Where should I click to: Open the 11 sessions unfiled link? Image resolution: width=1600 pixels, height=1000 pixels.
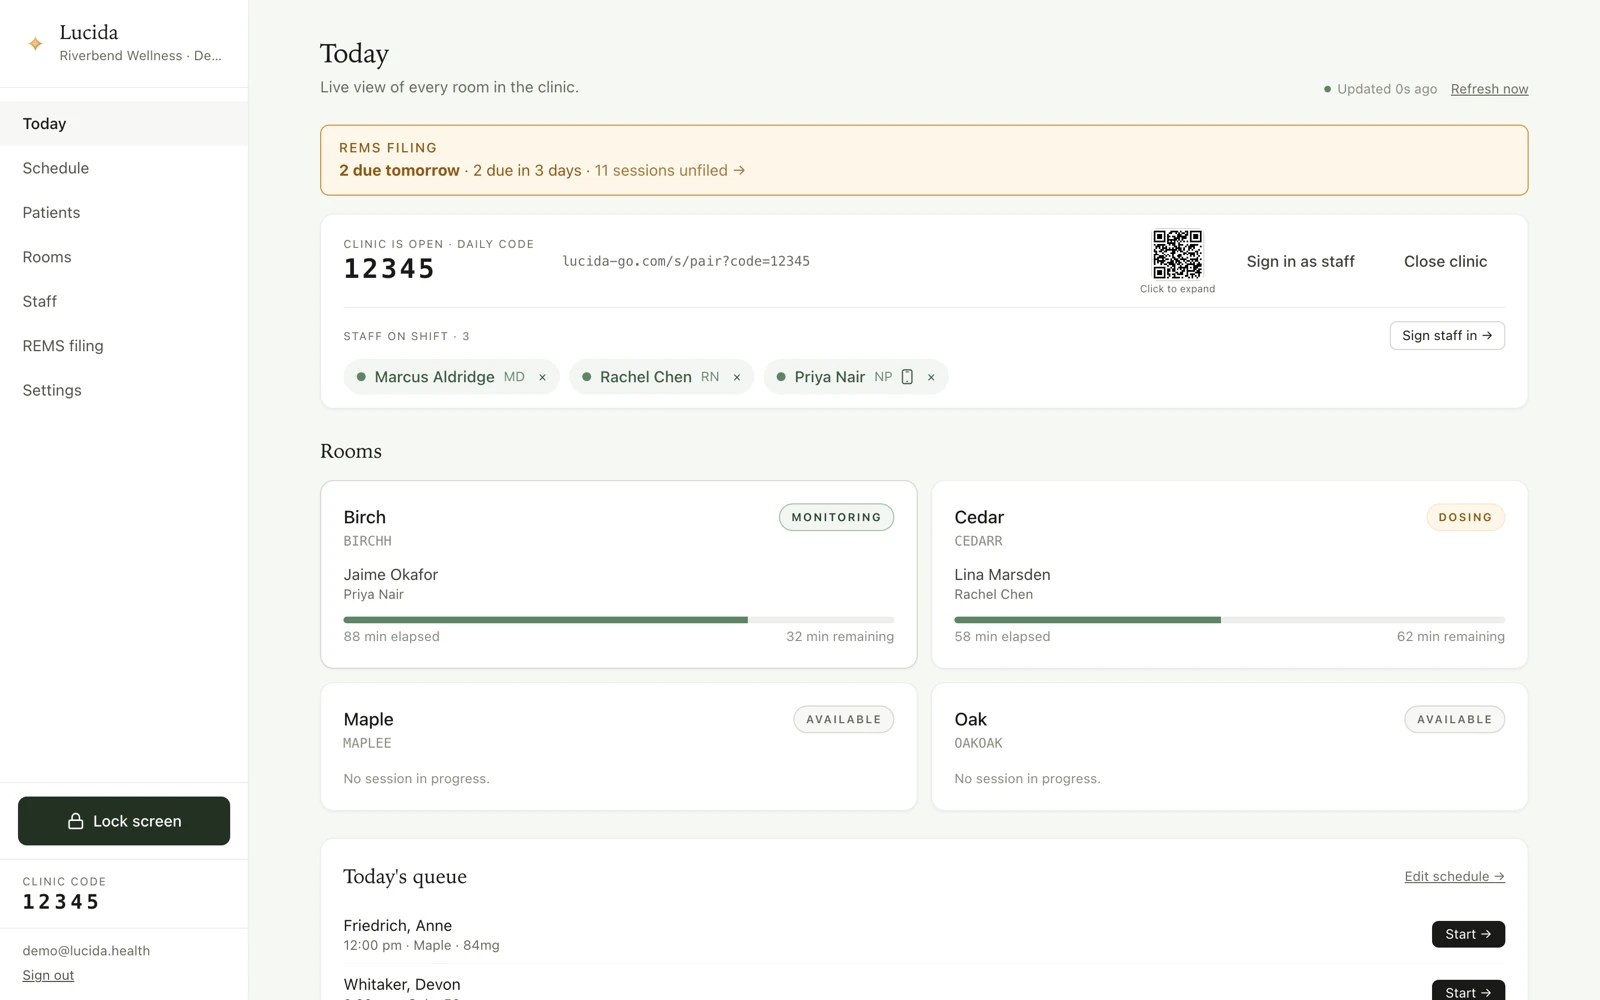click(x=670, y=170)
